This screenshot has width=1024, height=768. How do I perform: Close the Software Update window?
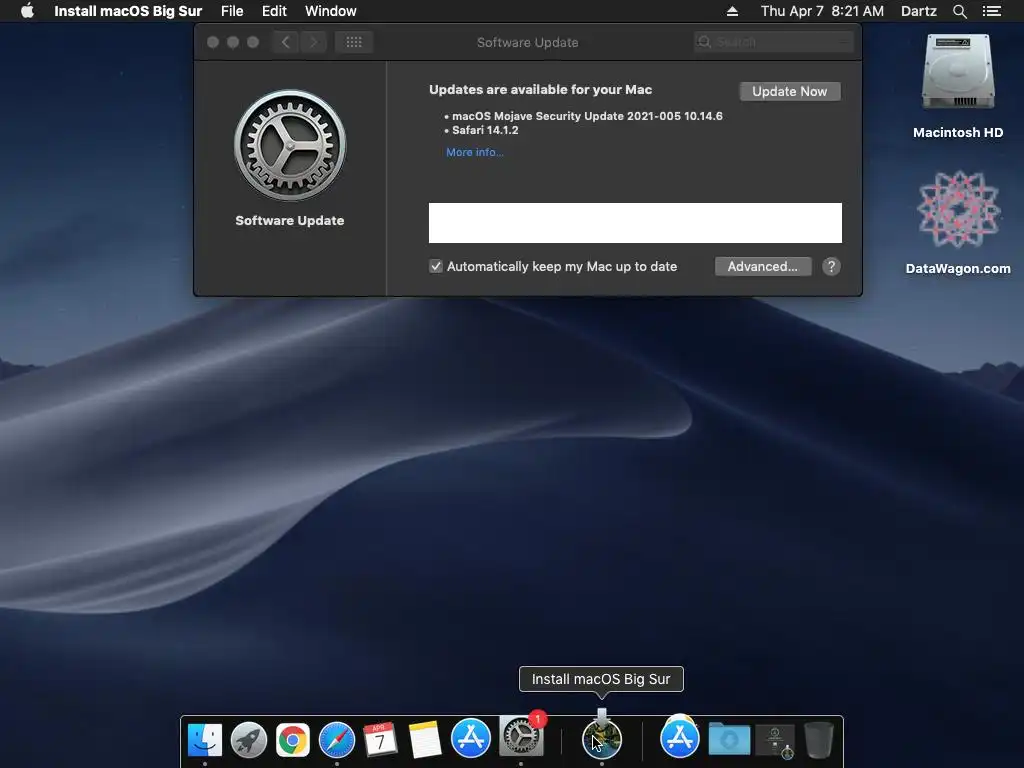(213, 42)
